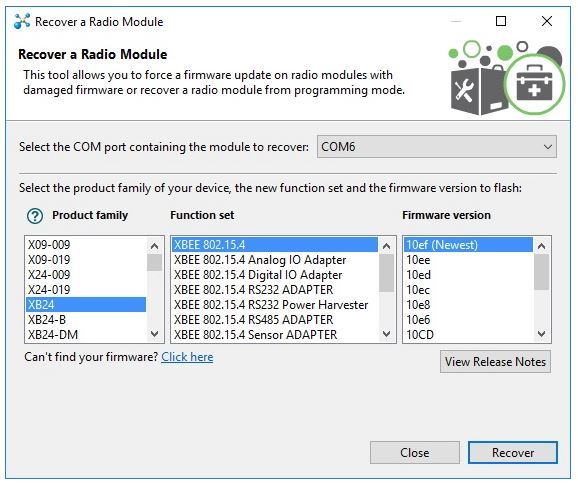The width and height of the screenshot is (578, 485).
Task: Click the Product family scrollbar thumb
Action: coord(154,262)
